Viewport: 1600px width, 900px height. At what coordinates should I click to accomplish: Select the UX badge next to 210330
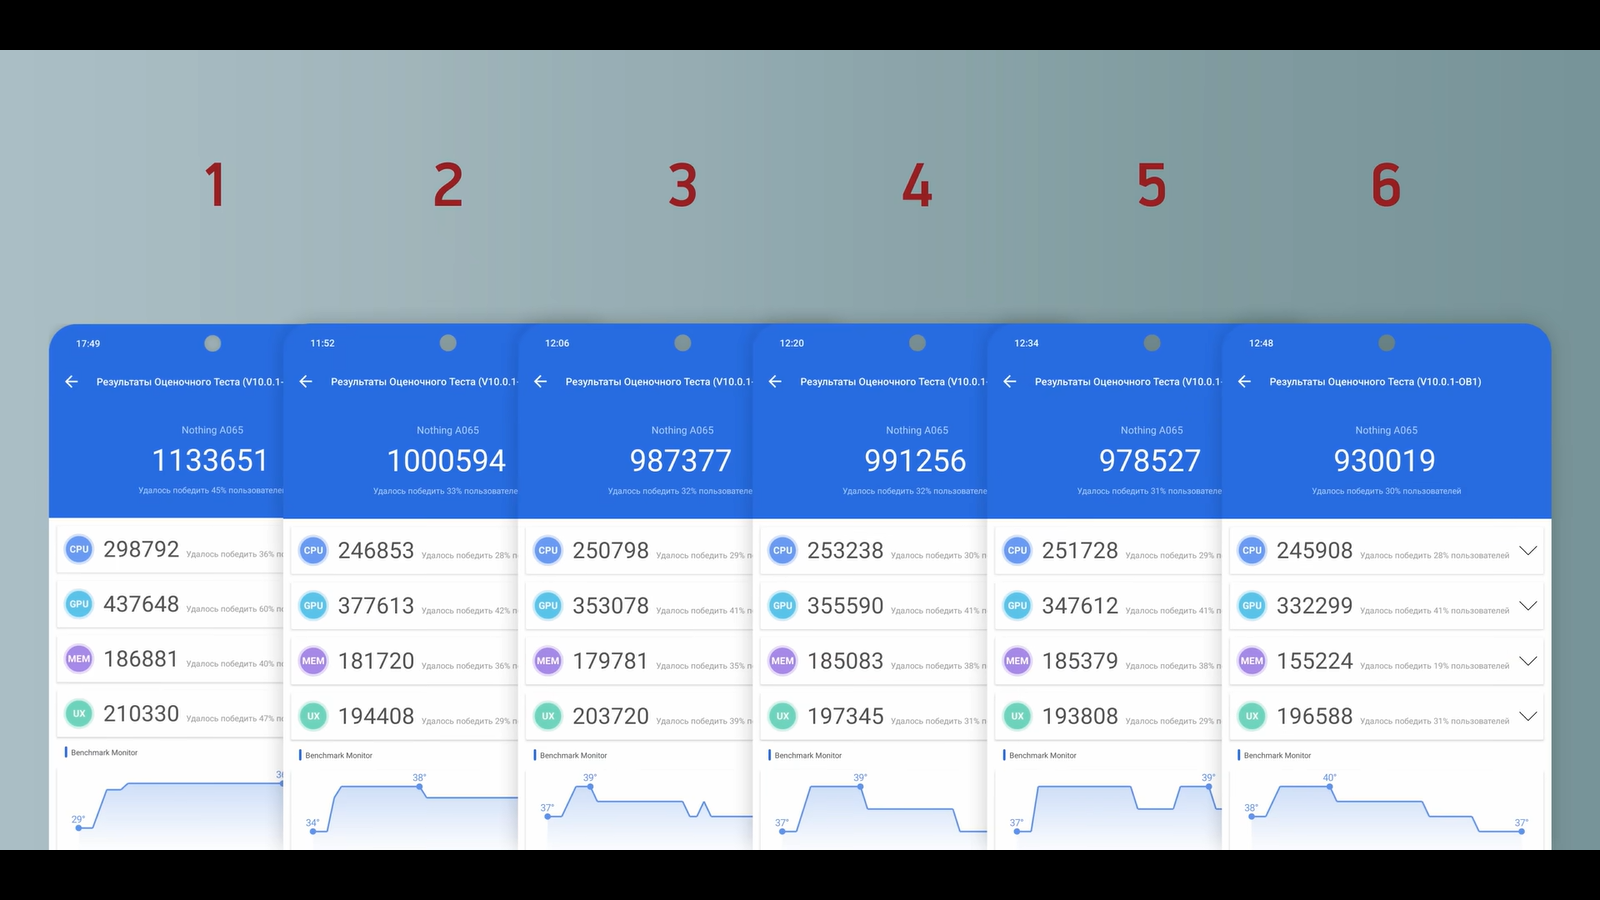[x=79, y=714]
